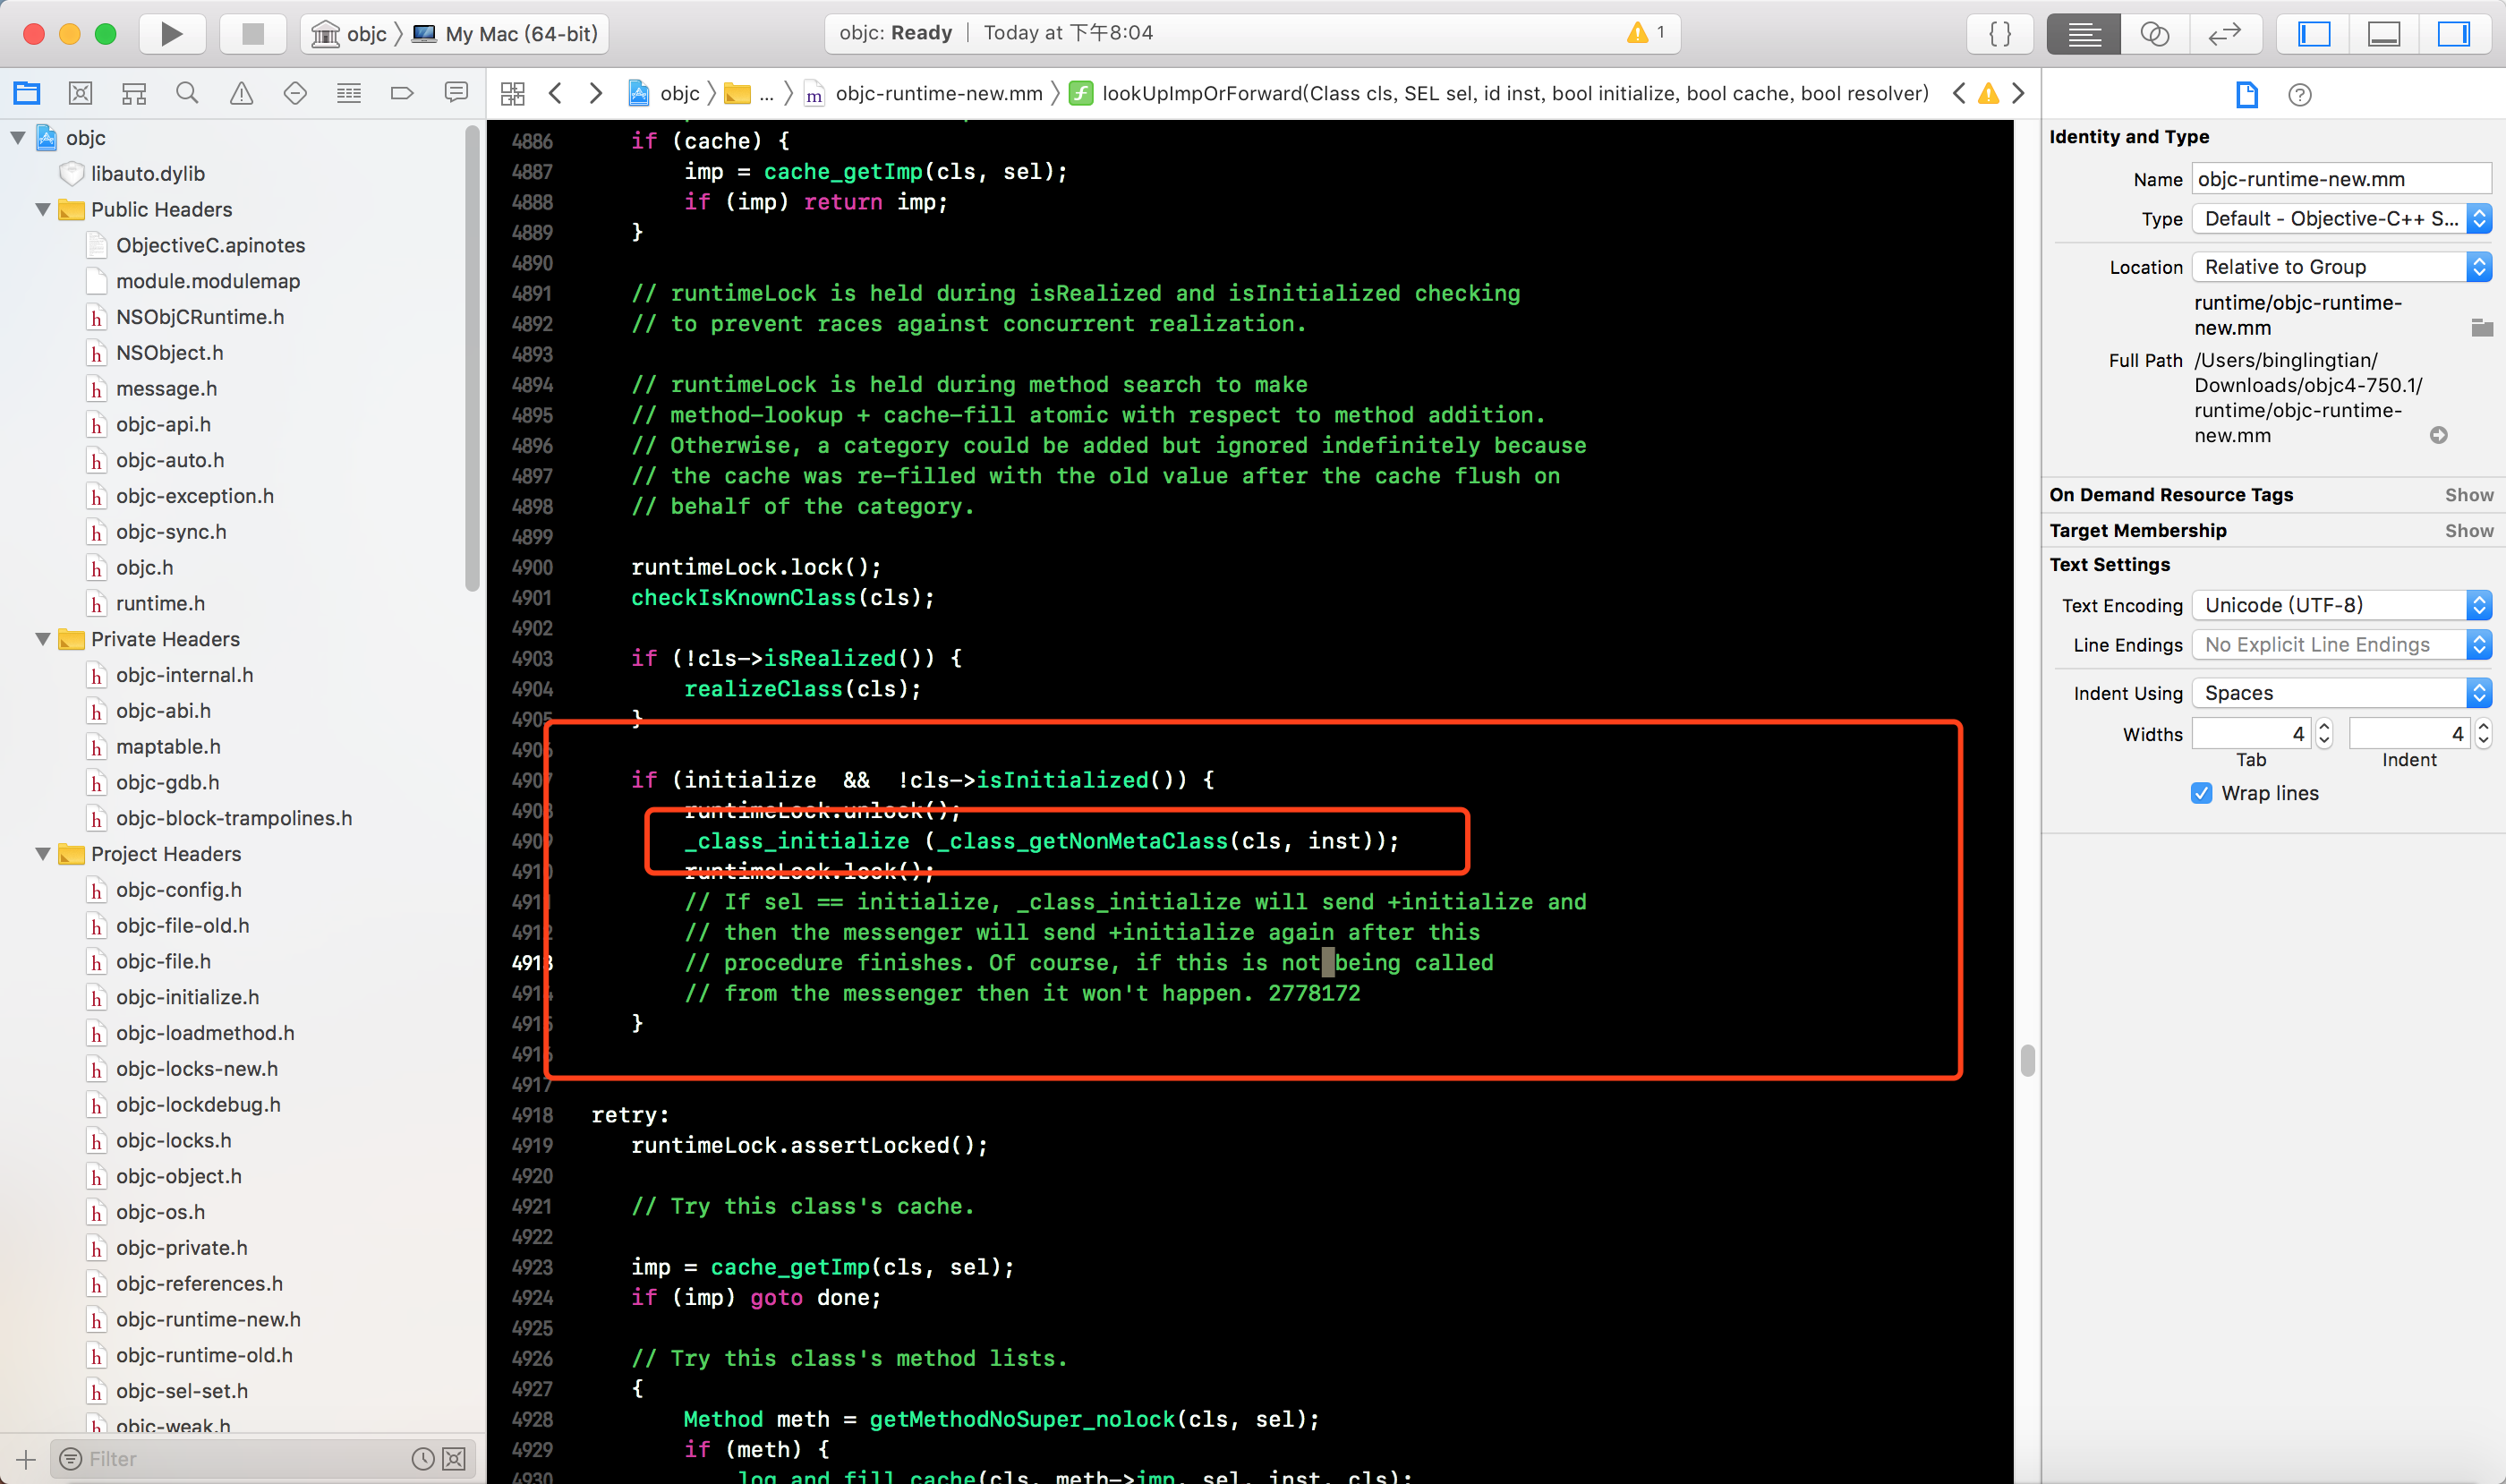
Task: Click the Name field in inspector
Action: [x=2340, y=179]
